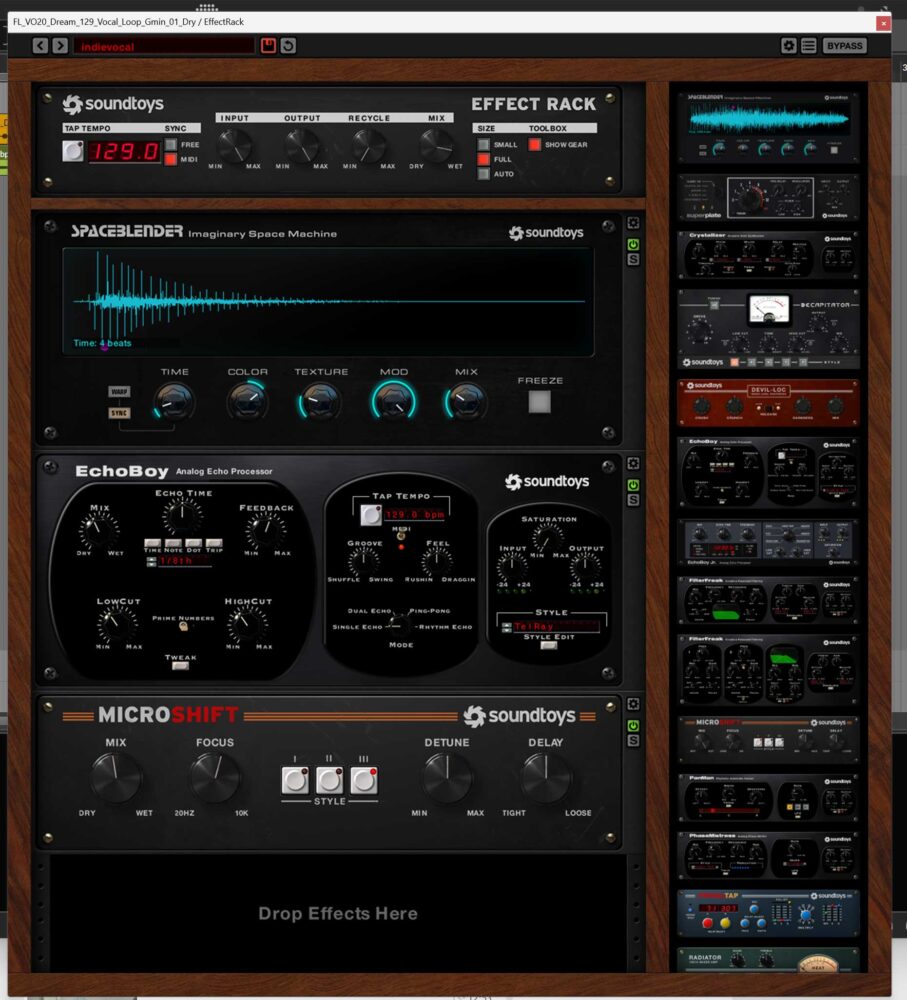Click the rack header MIX dry/wet knob
The height and width of the screenshot is (1000, 907).
(436, 146)
